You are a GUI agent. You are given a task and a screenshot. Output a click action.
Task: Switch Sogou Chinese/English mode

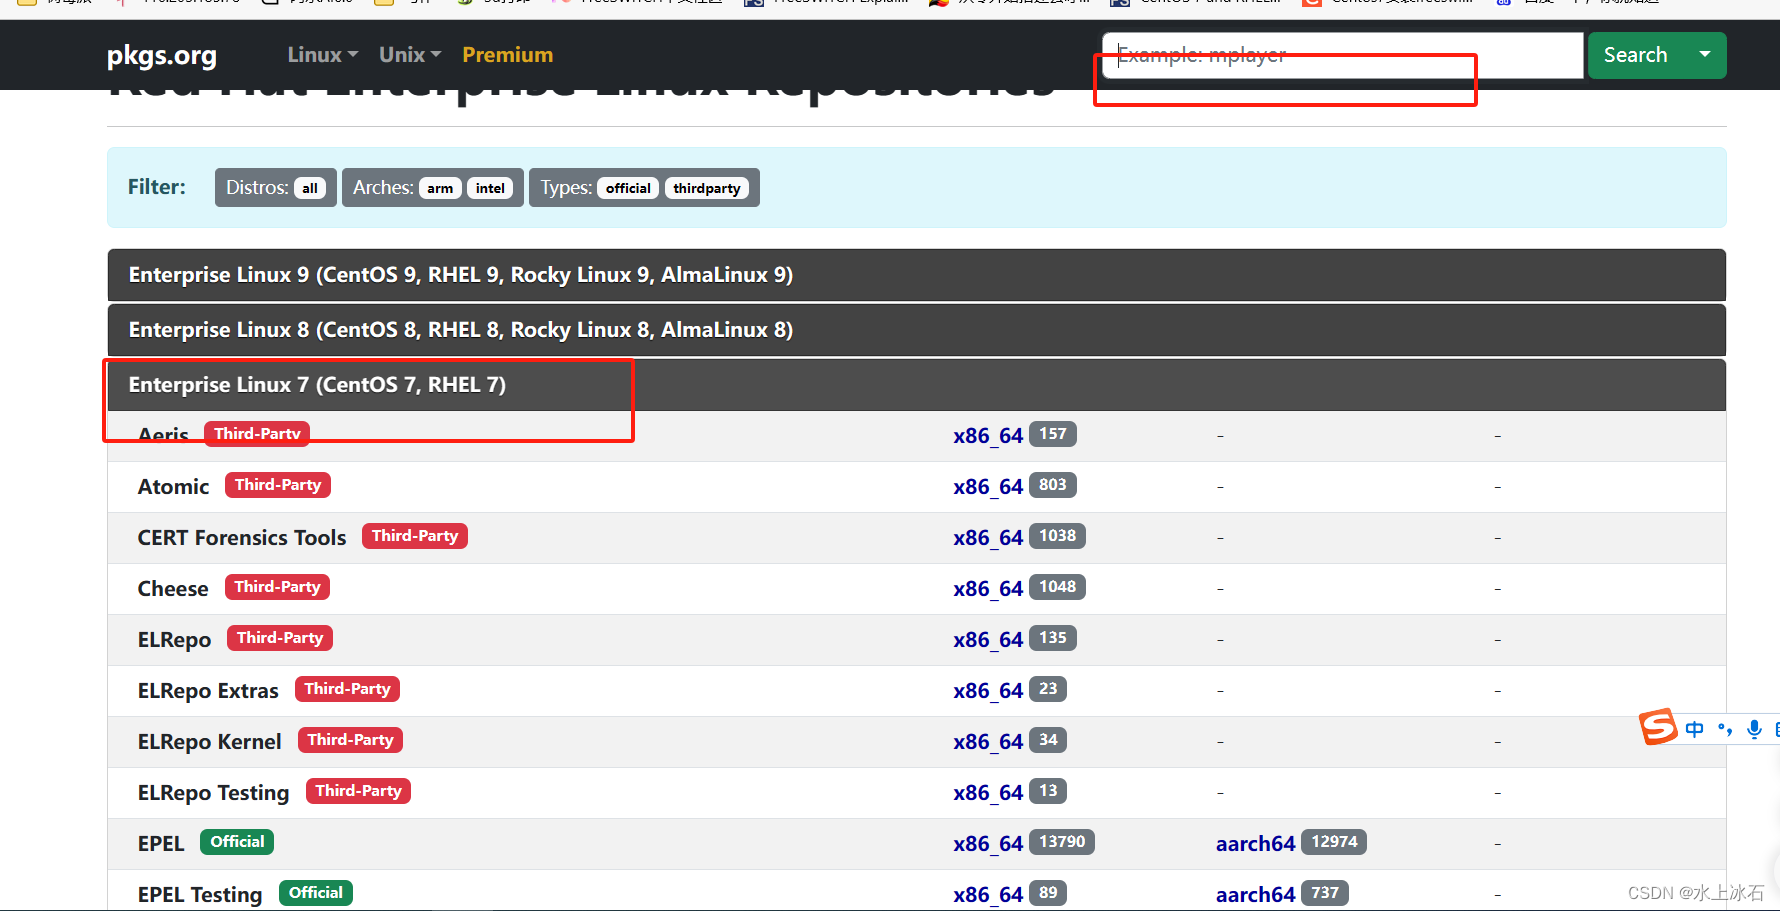(1694, 729)
